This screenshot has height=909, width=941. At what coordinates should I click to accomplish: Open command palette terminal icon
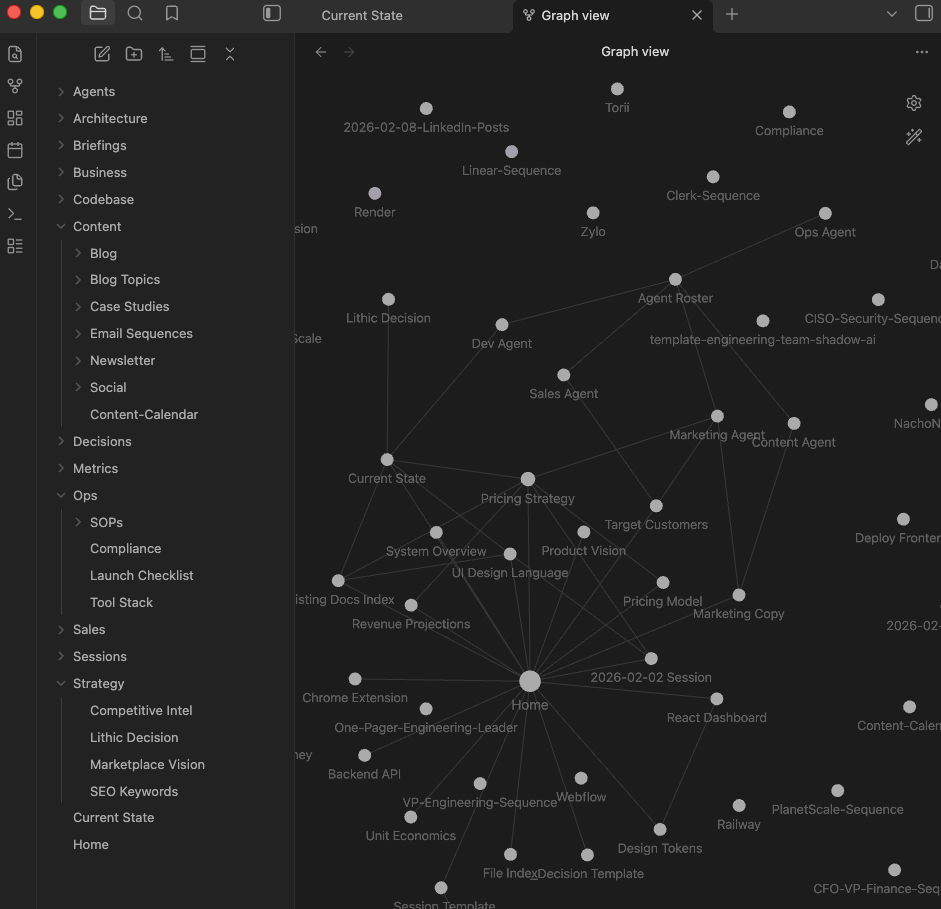[x=15, y=214]
